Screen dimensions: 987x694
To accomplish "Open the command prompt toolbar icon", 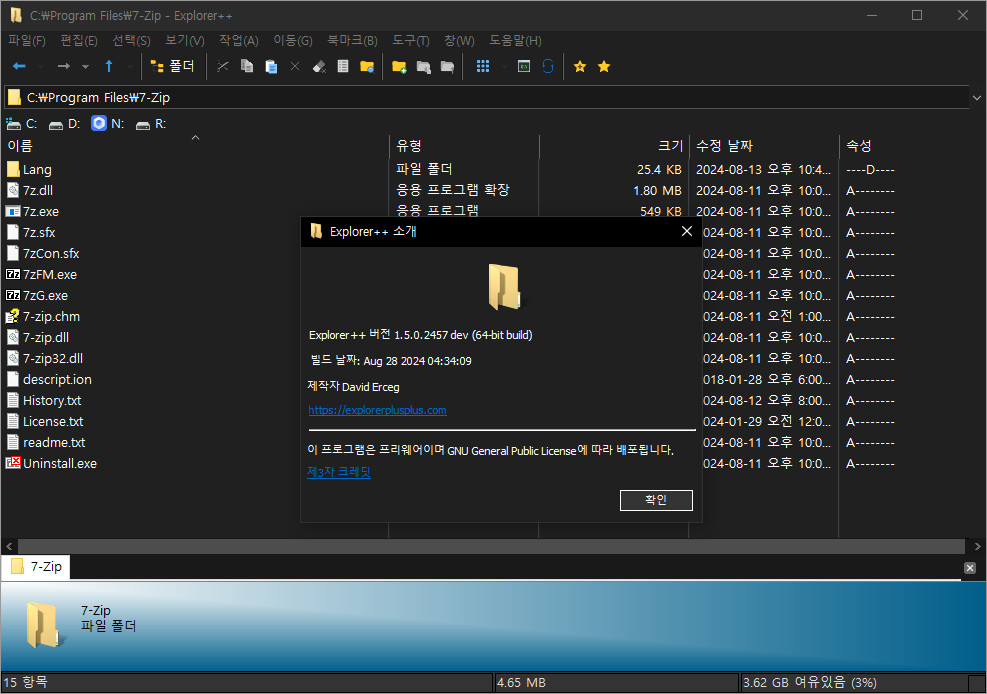I will coord(524,66).
